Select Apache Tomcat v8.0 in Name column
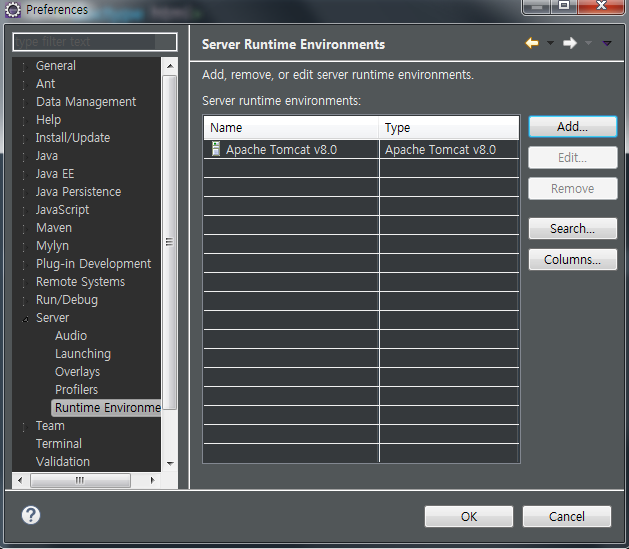This screenshot has height=549, width=629. (x=281, y=150)
